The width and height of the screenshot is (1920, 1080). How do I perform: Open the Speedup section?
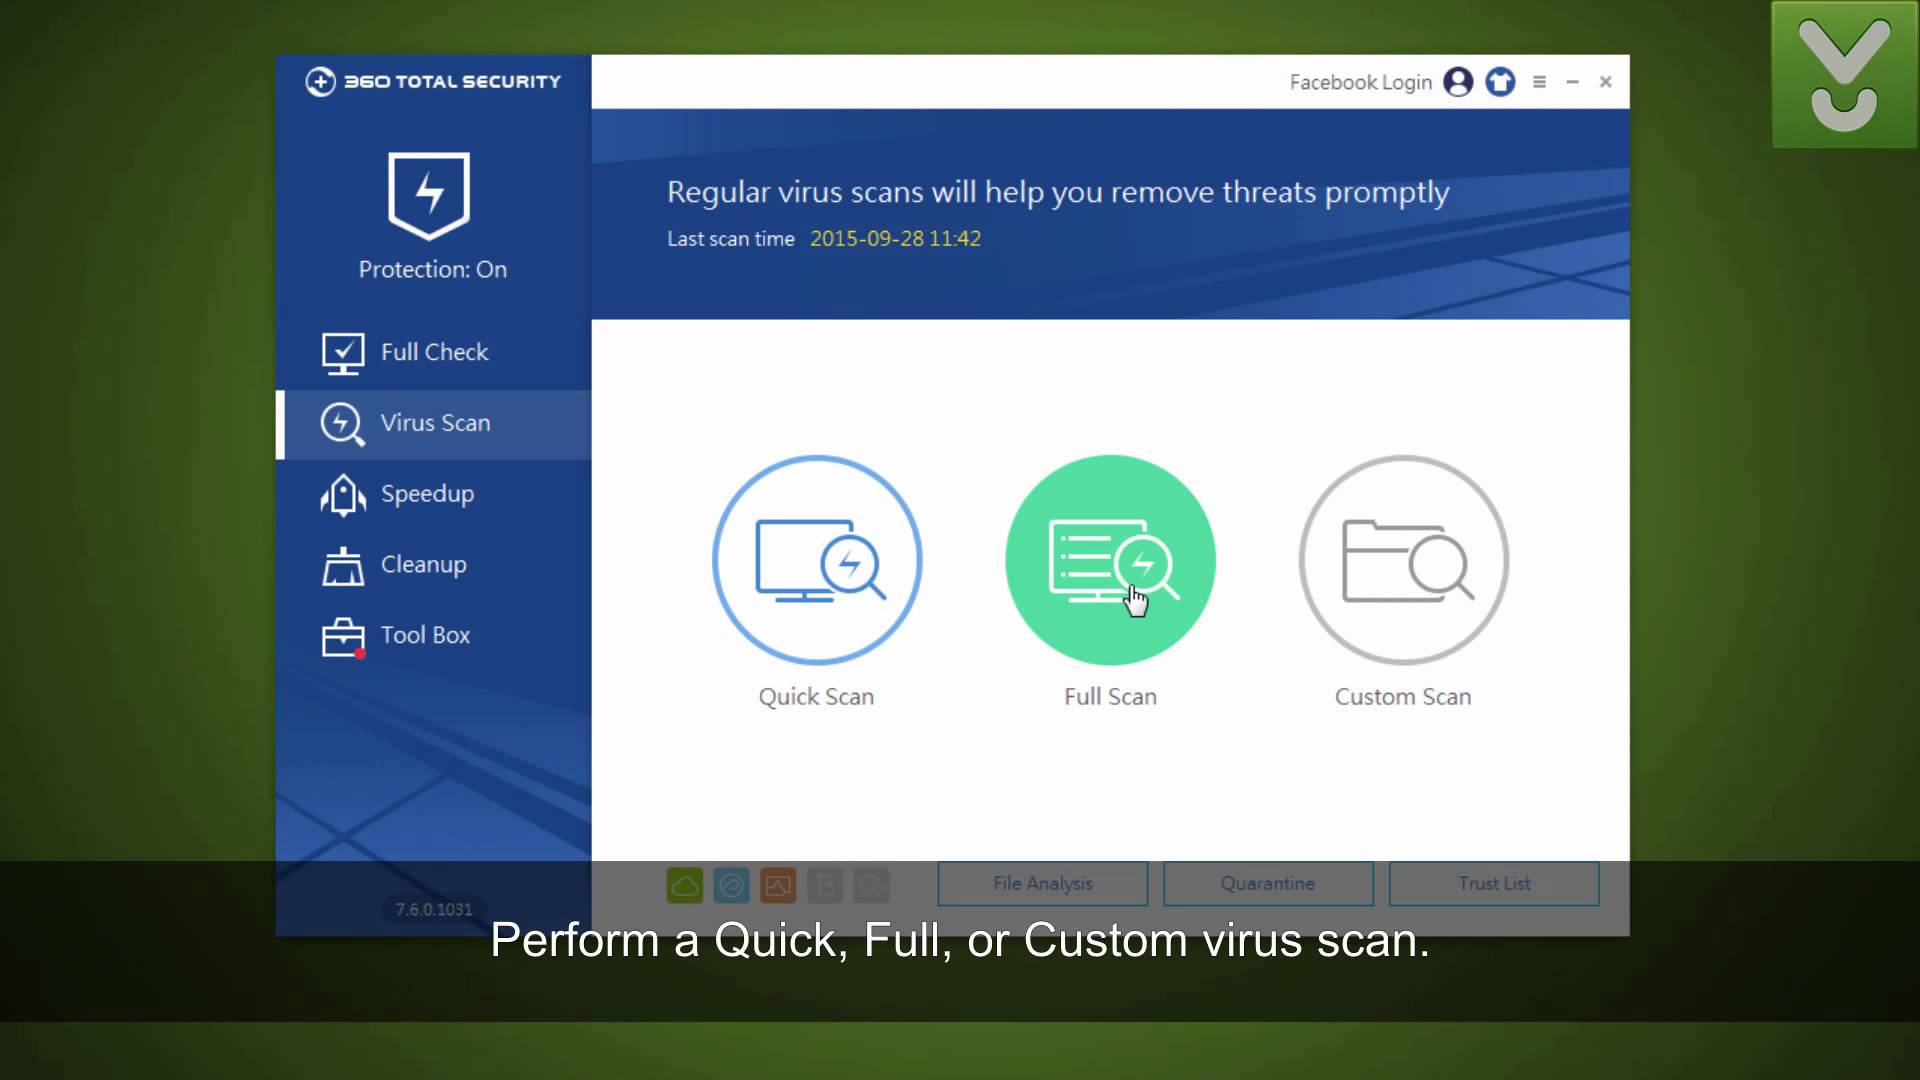coord(427,494)
